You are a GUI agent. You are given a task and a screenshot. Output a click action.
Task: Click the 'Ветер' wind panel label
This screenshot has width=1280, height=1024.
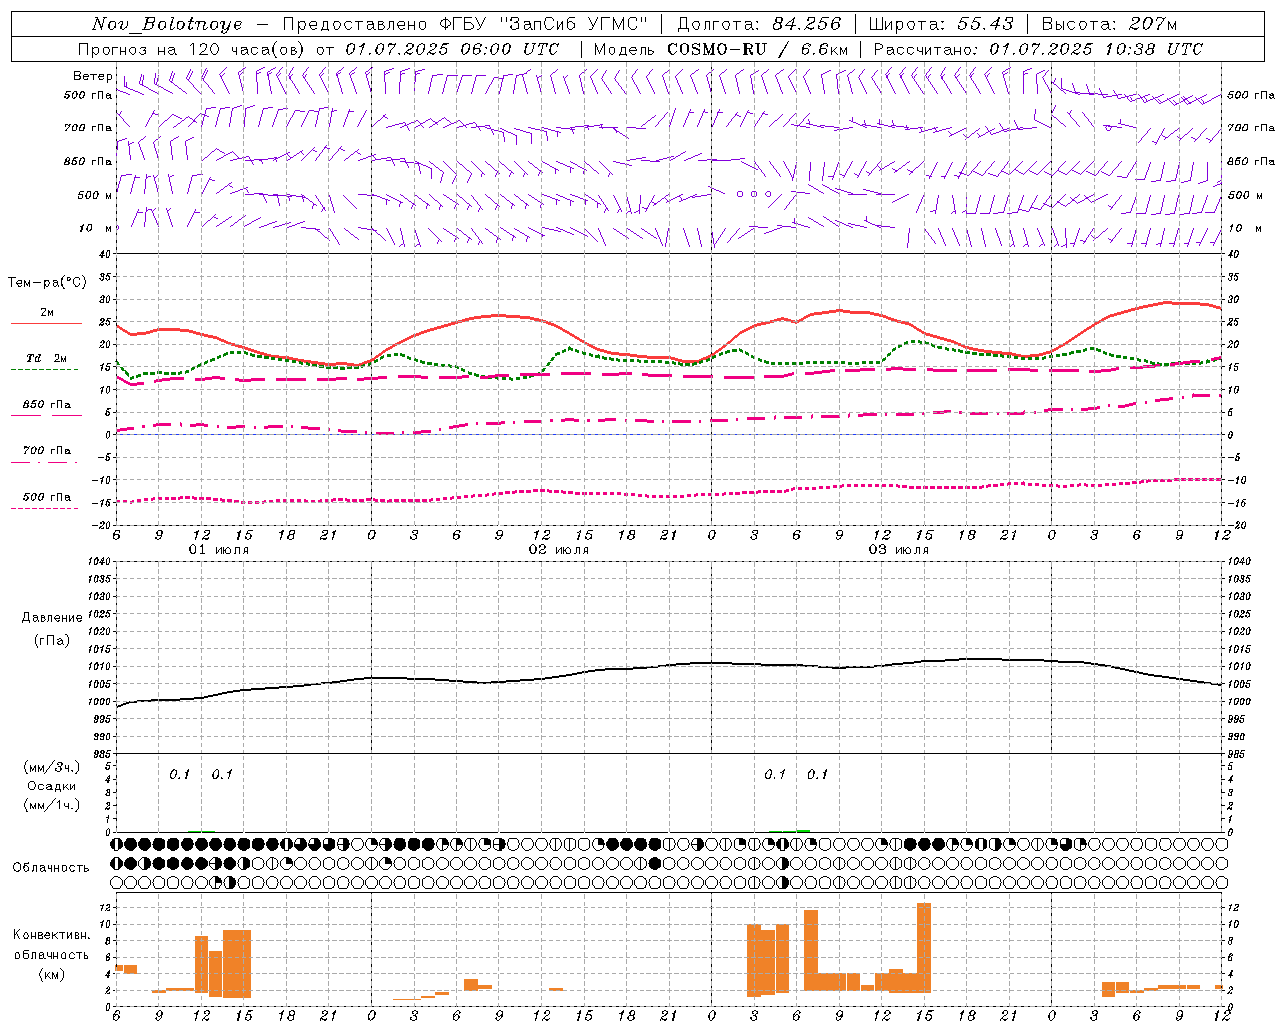click(92, 76)
